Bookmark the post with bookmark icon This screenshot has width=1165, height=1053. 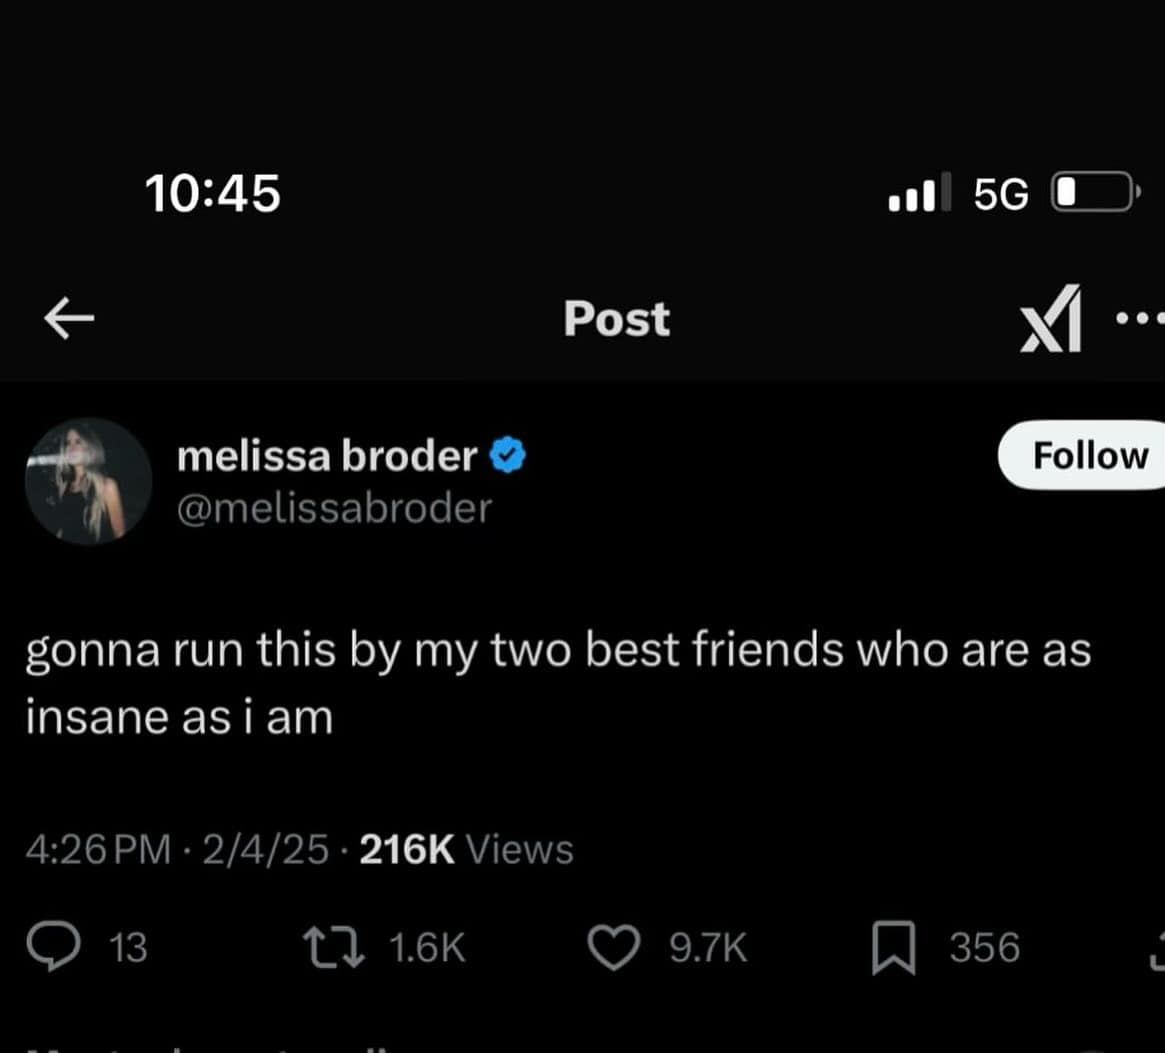pyautogui.click(x=893, y=947)
